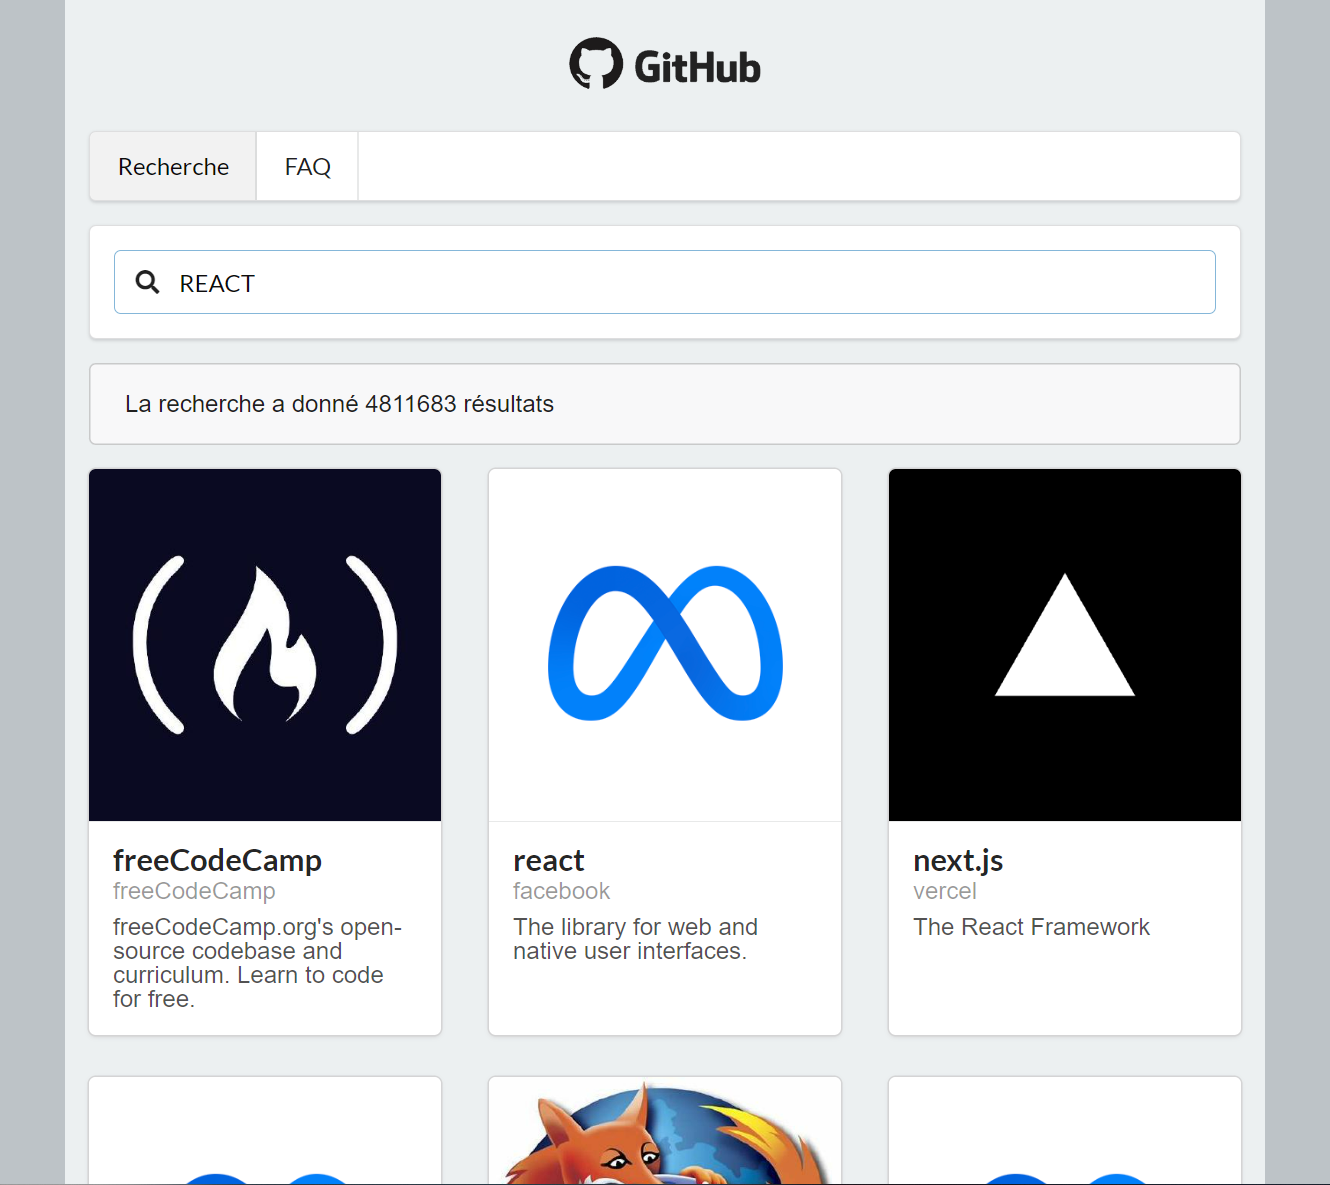This screenshot has width=1330, height=1185.
Task: Switch to the Recherche tab
Action: pos(173,167)
